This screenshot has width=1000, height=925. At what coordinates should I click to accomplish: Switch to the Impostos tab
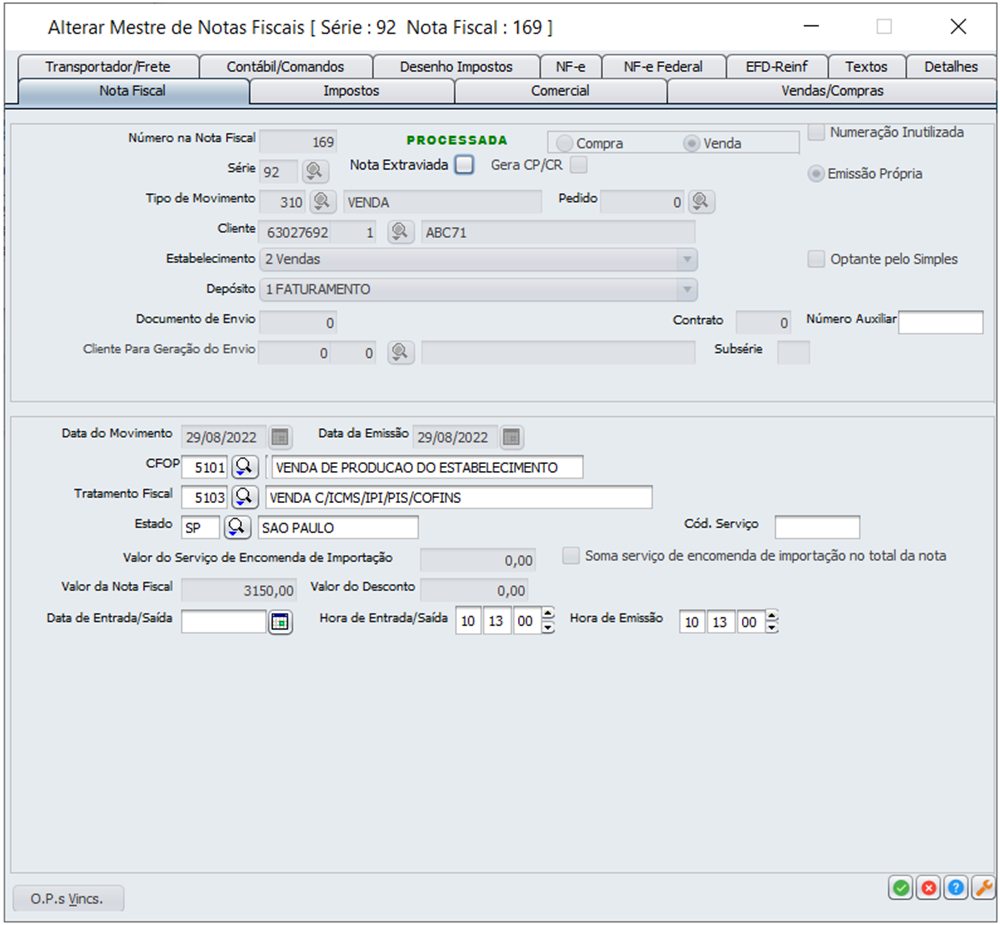point(351,91)
